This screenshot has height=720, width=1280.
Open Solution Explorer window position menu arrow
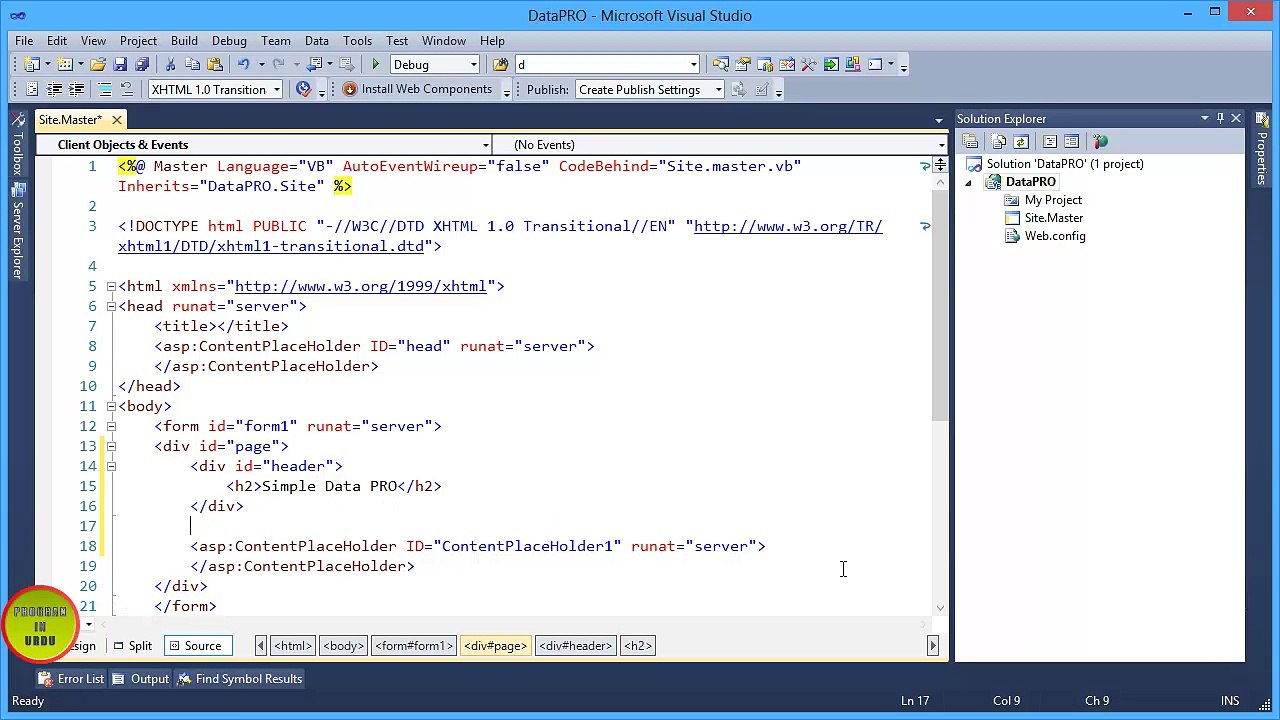[x=1204, y=118]
